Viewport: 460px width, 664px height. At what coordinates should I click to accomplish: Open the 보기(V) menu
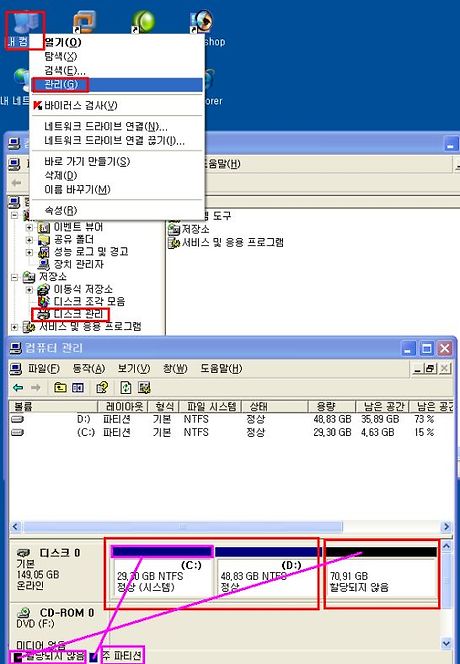pos(134,368)
